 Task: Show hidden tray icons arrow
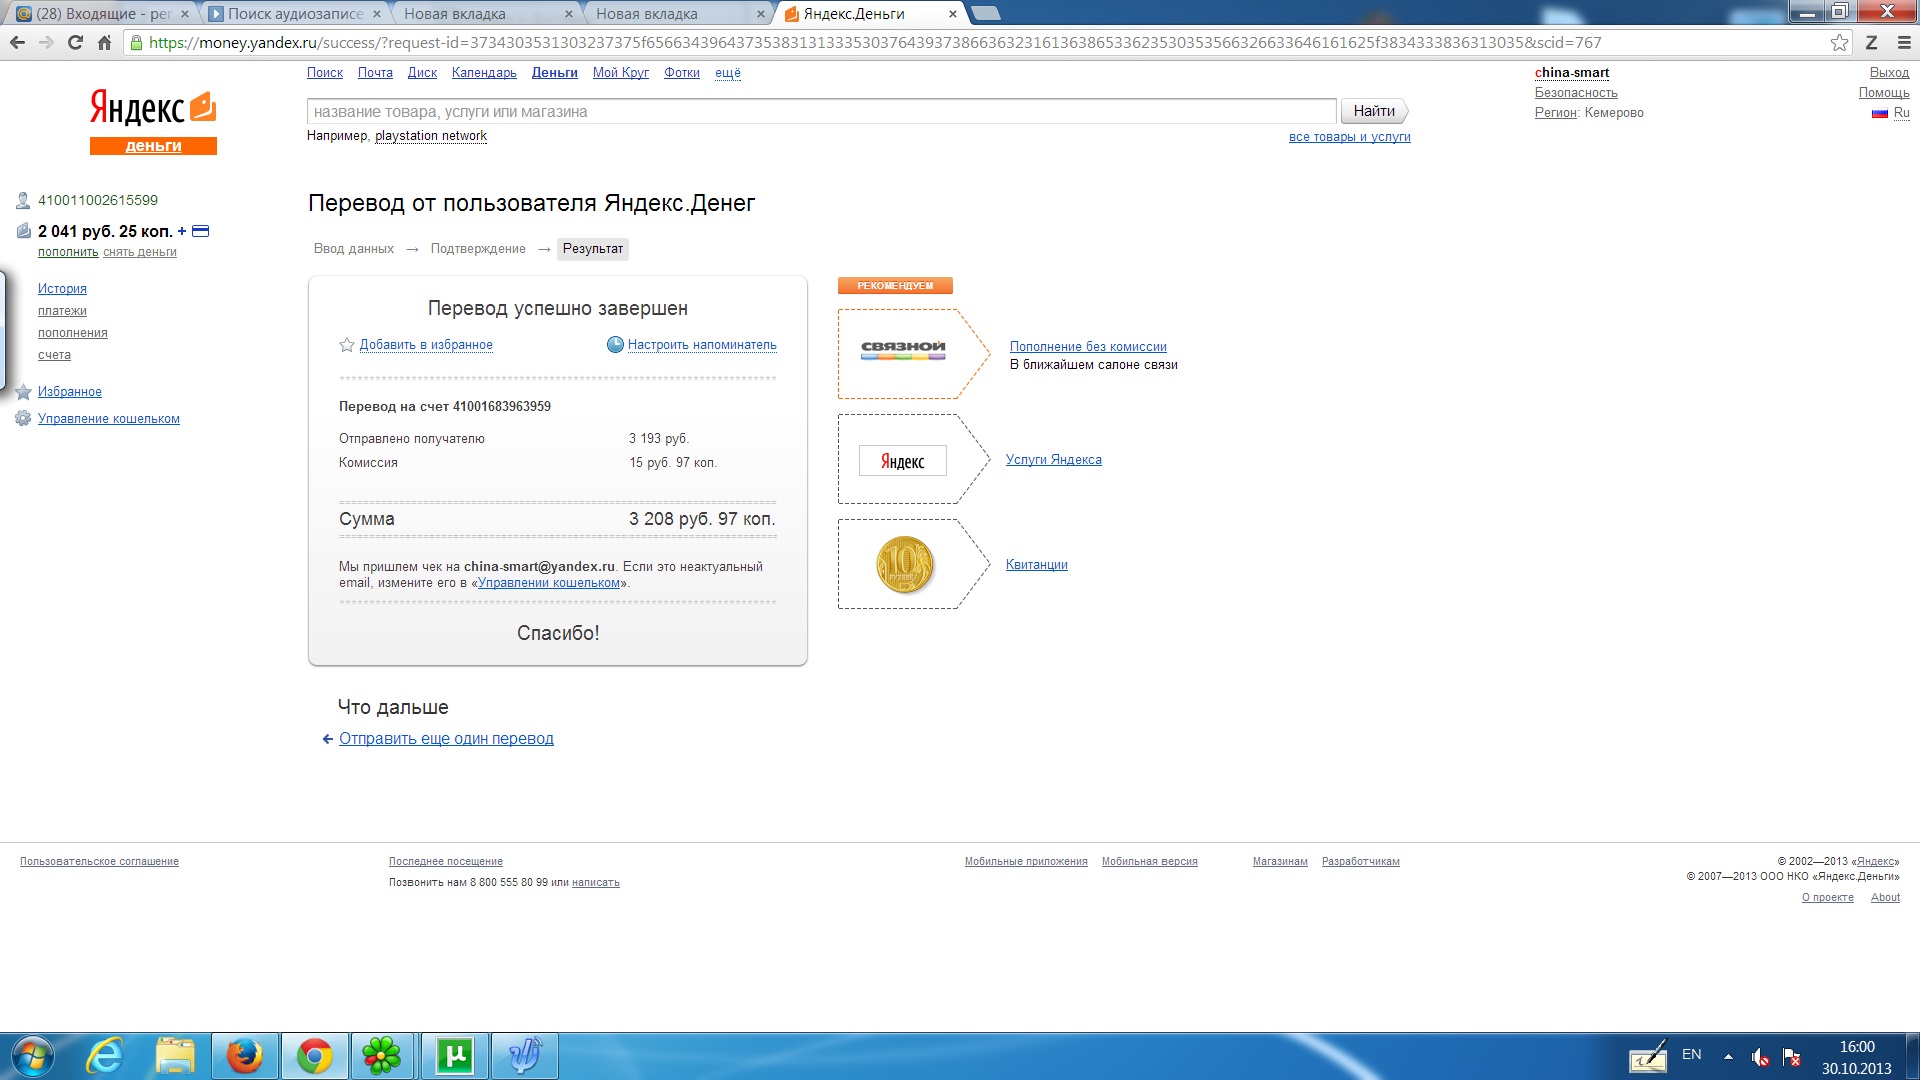click(1728, 1056)
